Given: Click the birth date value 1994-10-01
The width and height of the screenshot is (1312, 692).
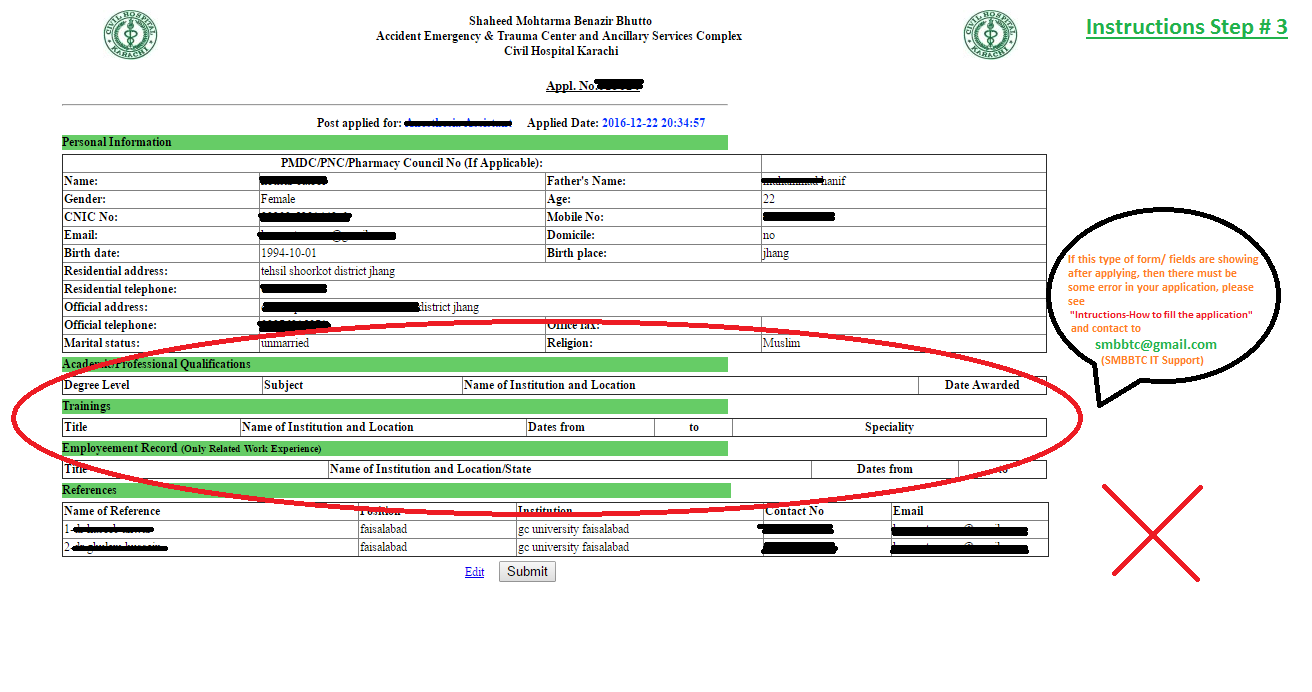Looking at the screenshot, I should (288, 253).
